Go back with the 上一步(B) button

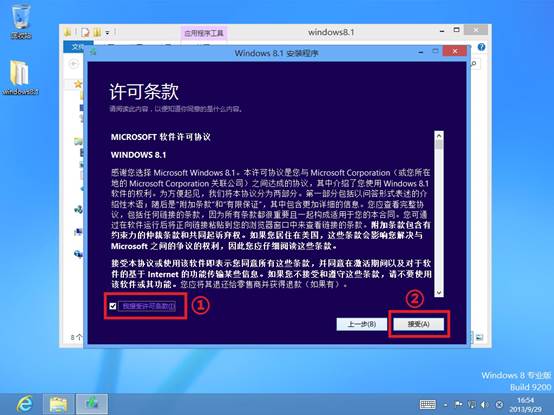pos(362,324)
